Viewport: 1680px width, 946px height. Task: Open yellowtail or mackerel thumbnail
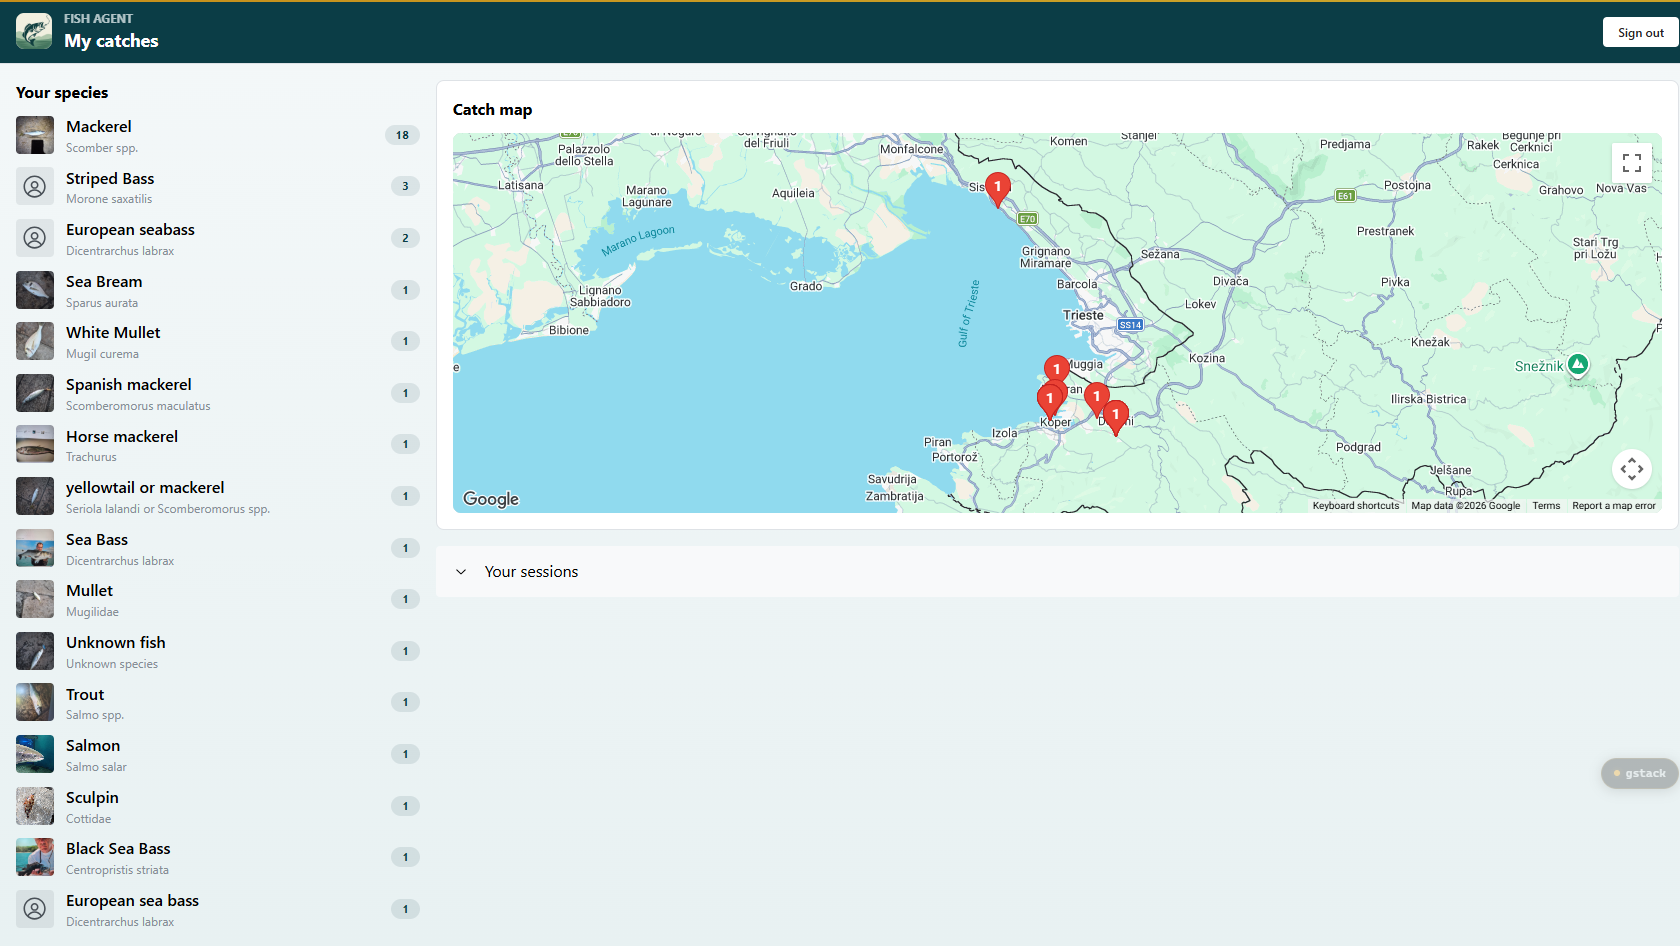35,496
